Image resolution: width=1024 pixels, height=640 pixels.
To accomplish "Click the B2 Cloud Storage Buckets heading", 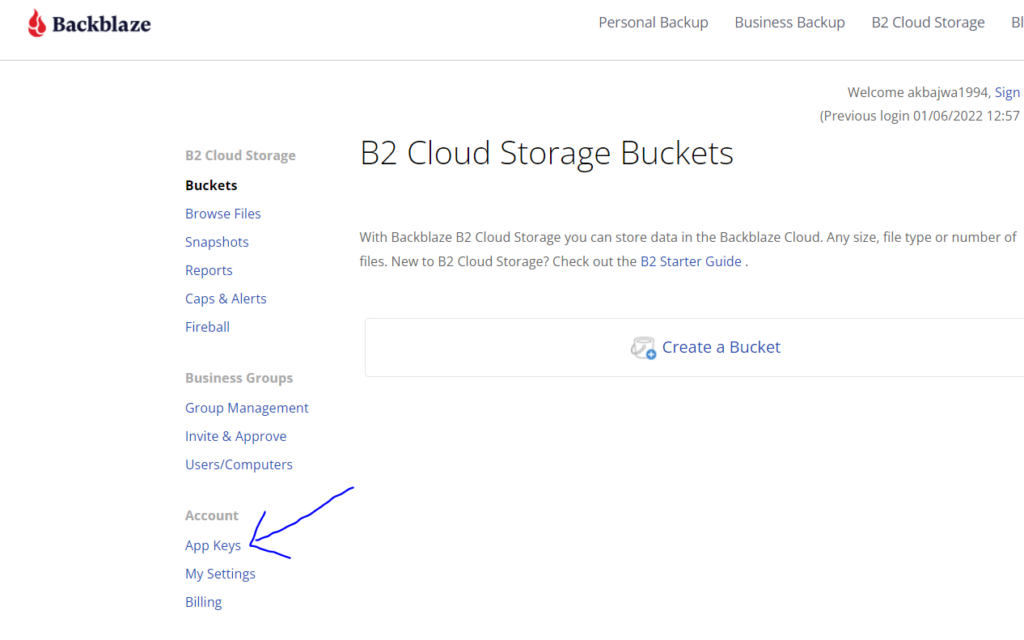I will click(547, 153).
